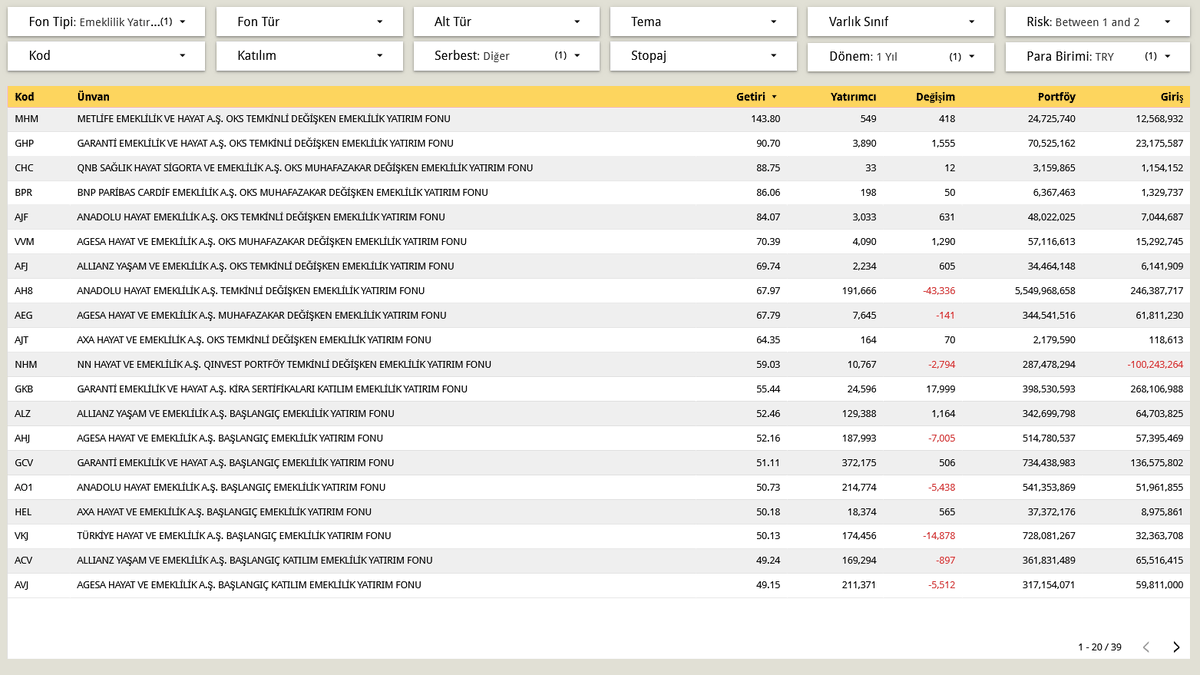Sort by Giriş column header
The height and width of the screenshot is (675, 1200).
point(1171,97)
